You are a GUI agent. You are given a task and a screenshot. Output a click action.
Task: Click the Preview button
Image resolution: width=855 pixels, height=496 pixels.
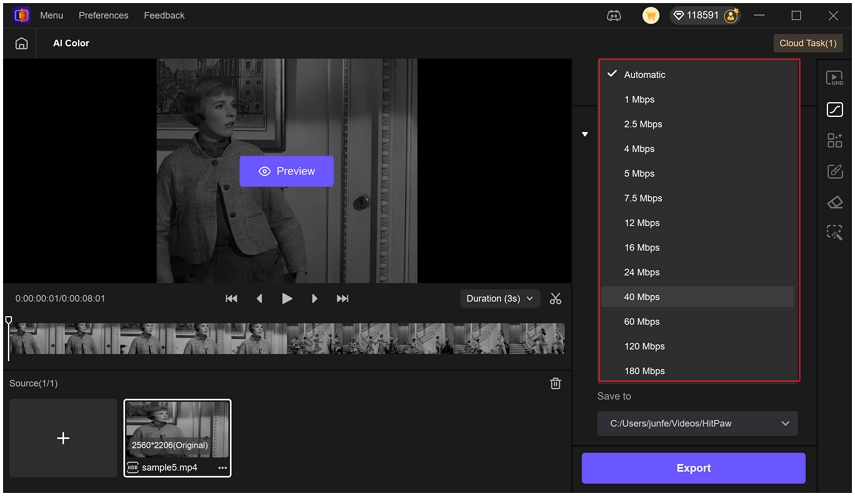pos(287,171)
